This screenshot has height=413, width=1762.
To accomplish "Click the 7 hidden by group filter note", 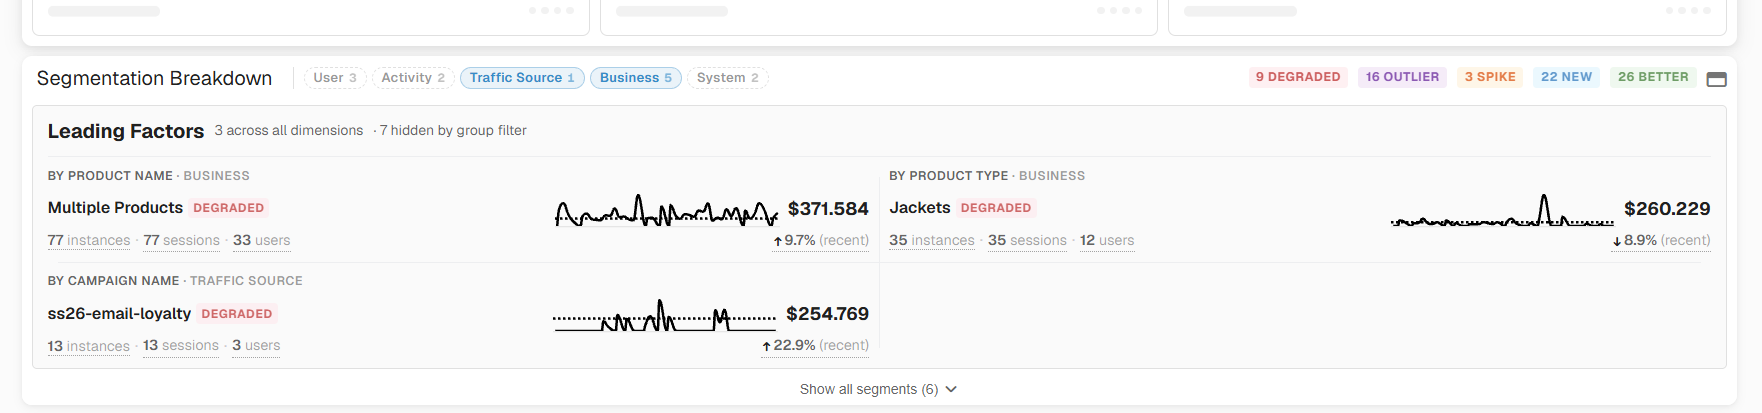I will point(453,131).
